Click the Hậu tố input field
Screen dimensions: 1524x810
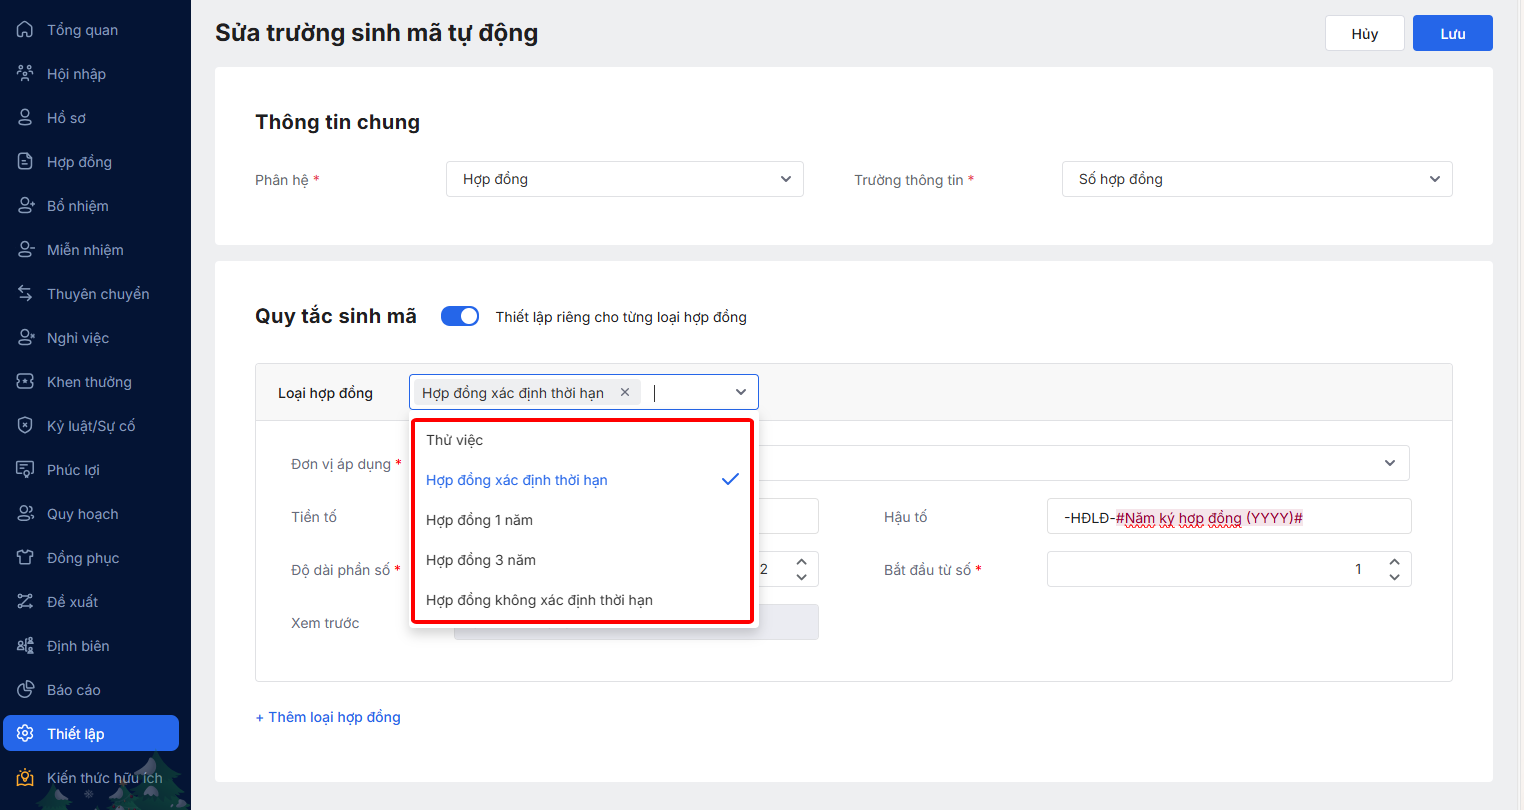point(1228,517)
